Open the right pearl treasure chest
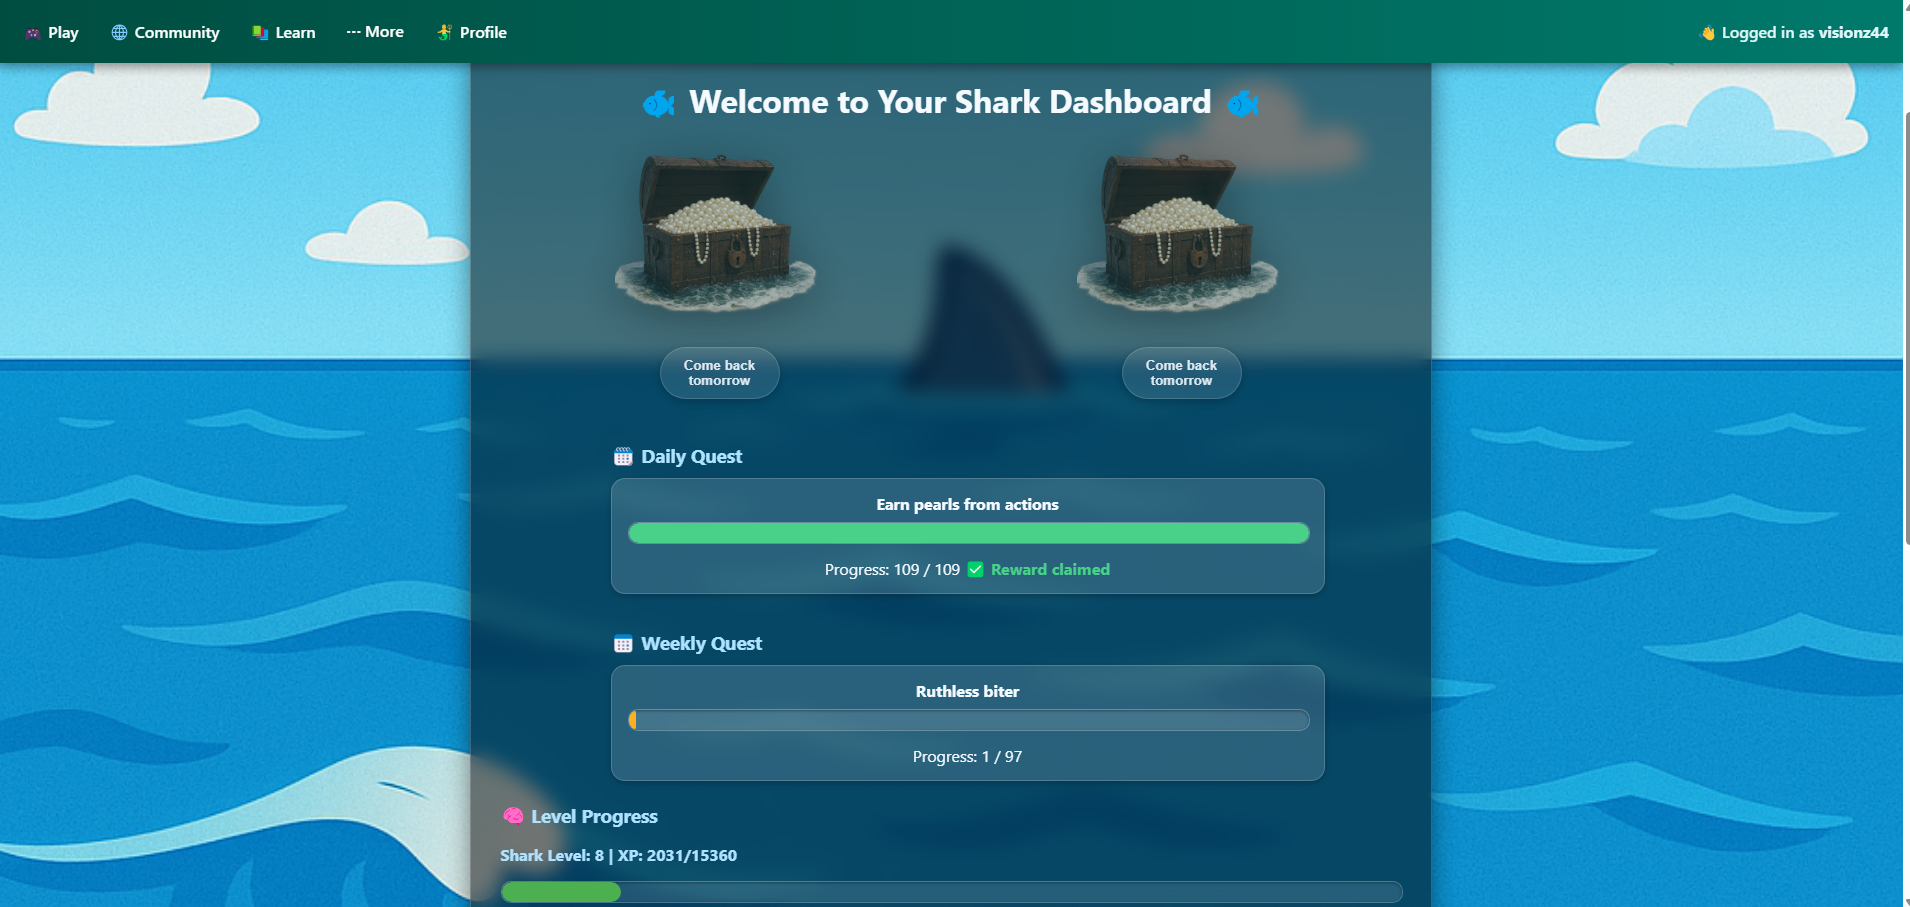Image resolution: width=1910 pixels, height=907 pixels. (1177, 233)
